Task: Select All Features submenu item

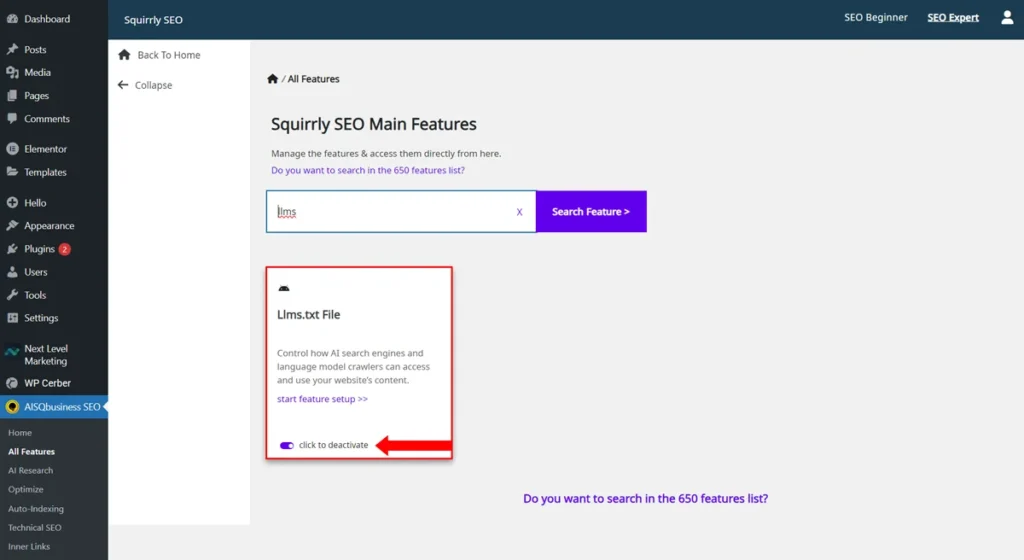Action: [x=31, y=451]
